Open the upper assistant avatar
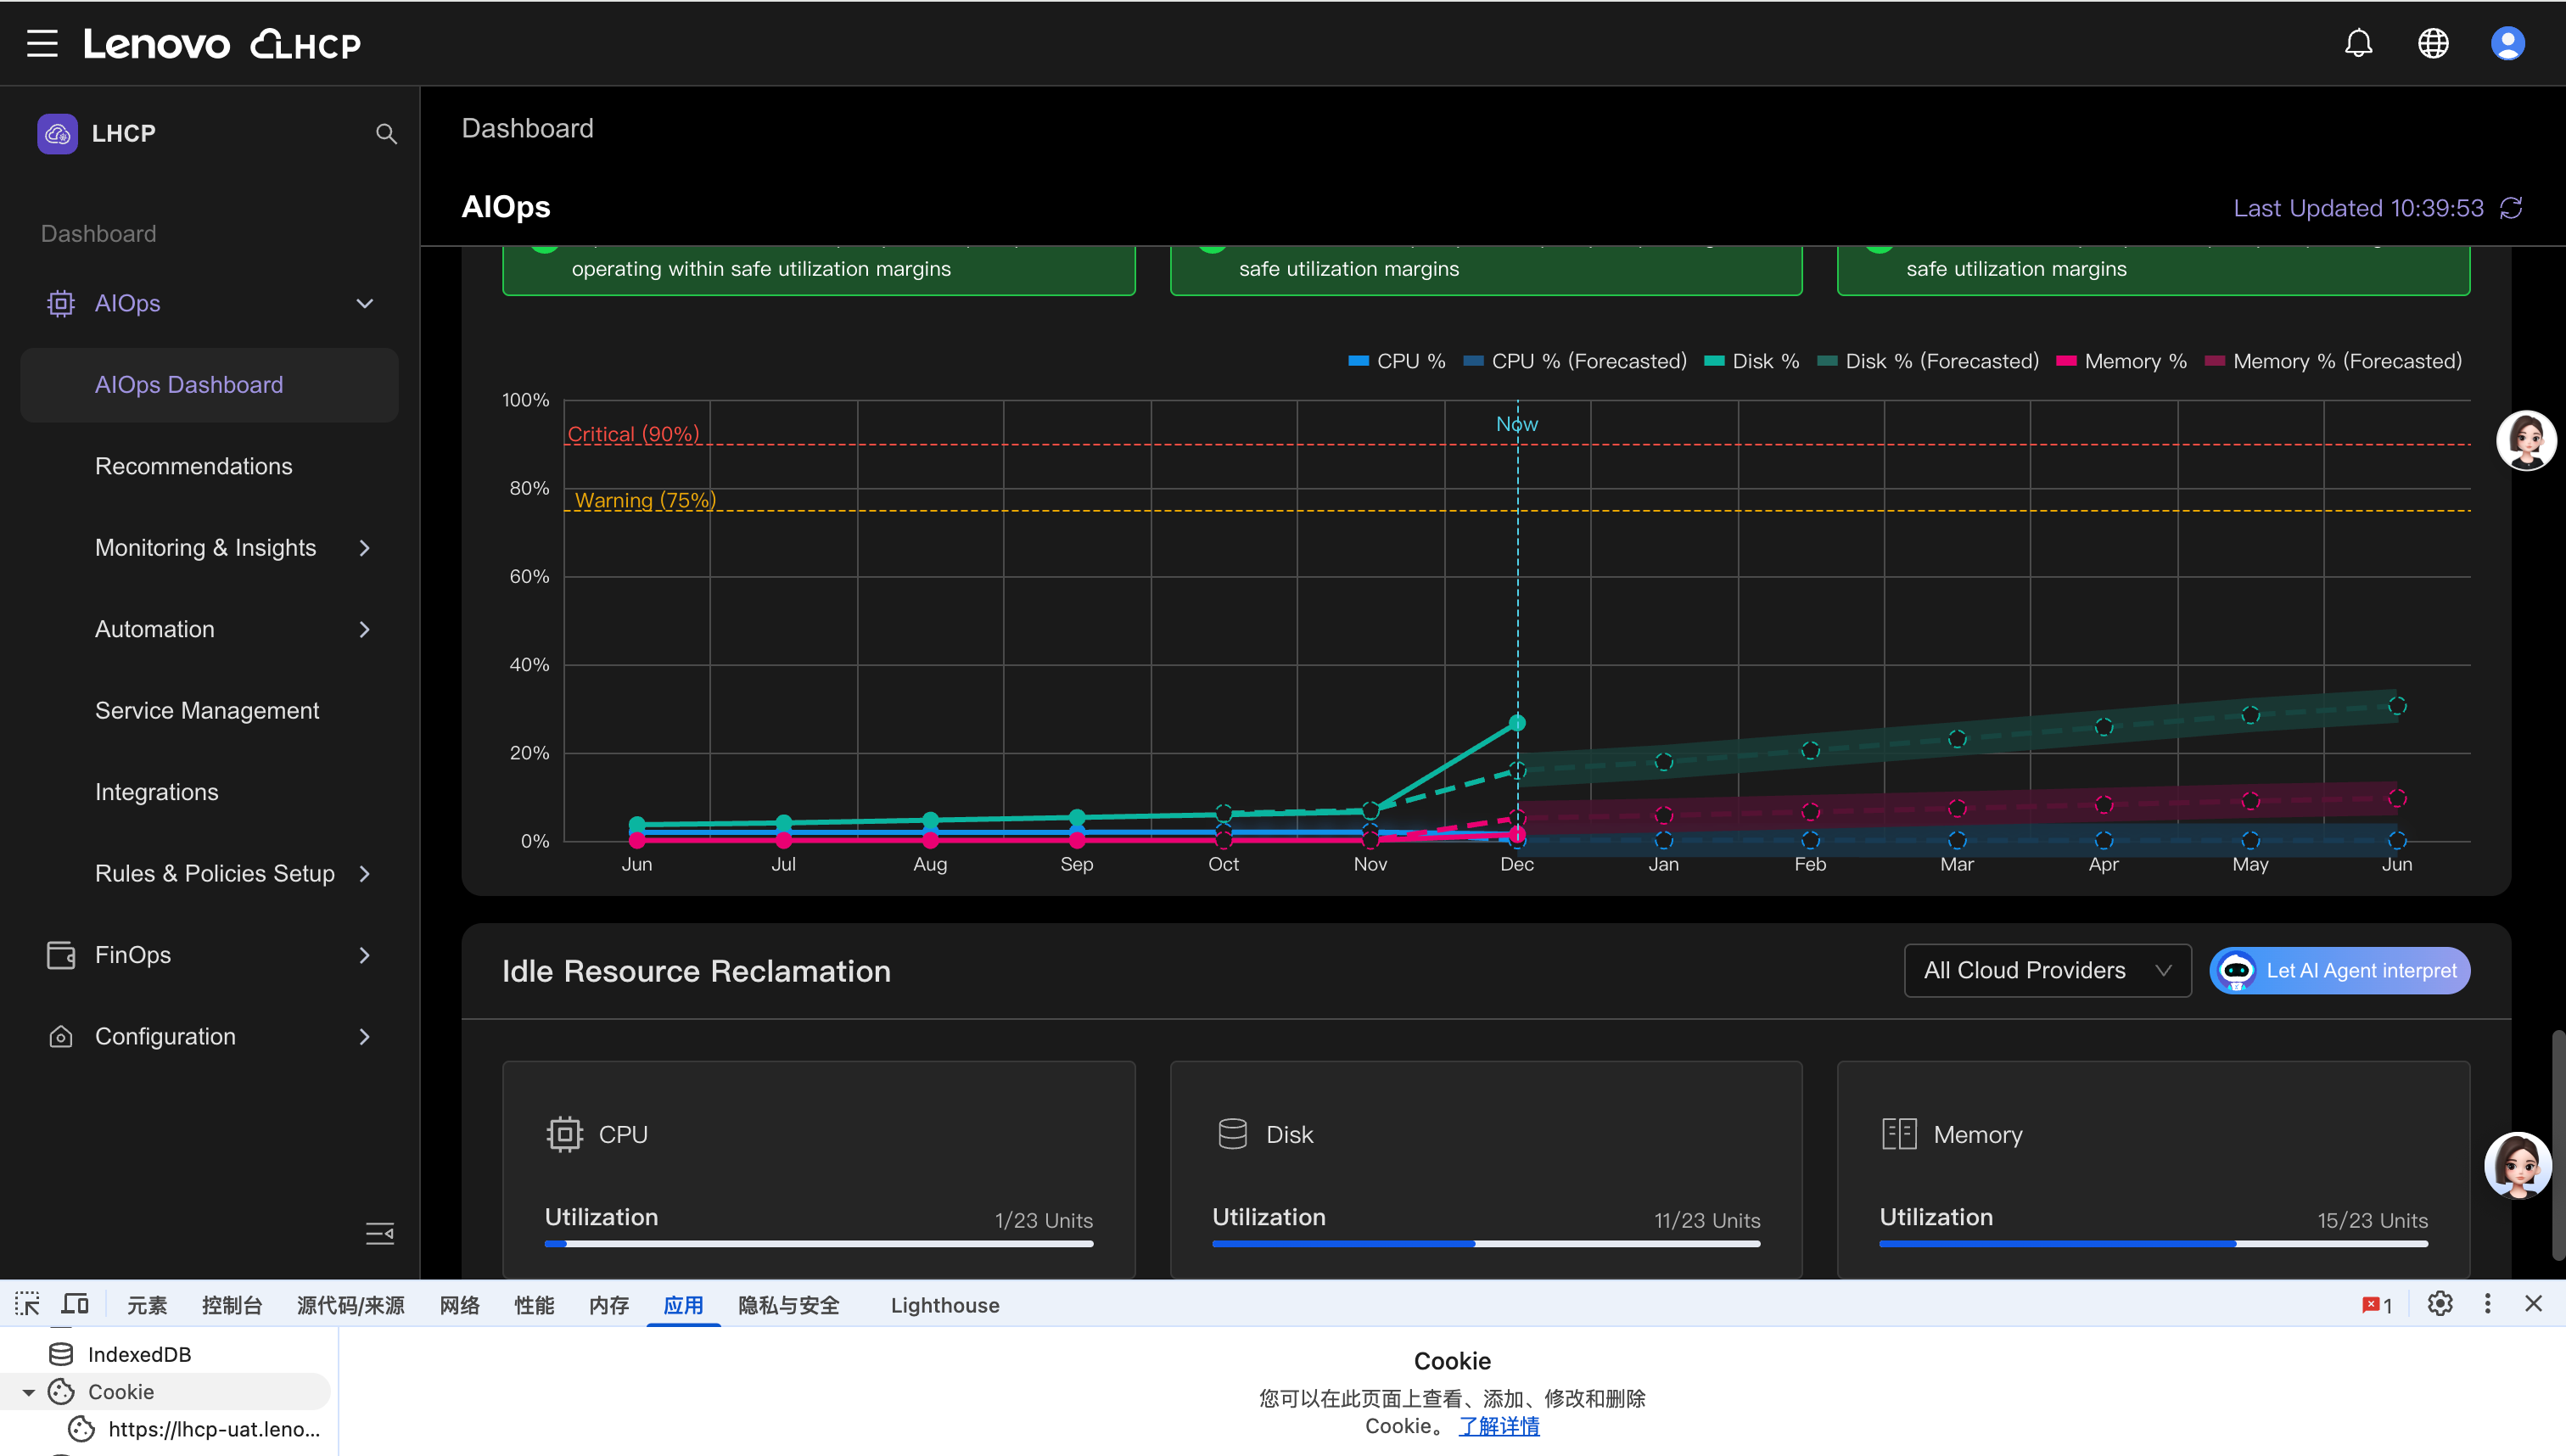The image size is (2566, 1456). pyautogui.click(x=2526, y=440)
